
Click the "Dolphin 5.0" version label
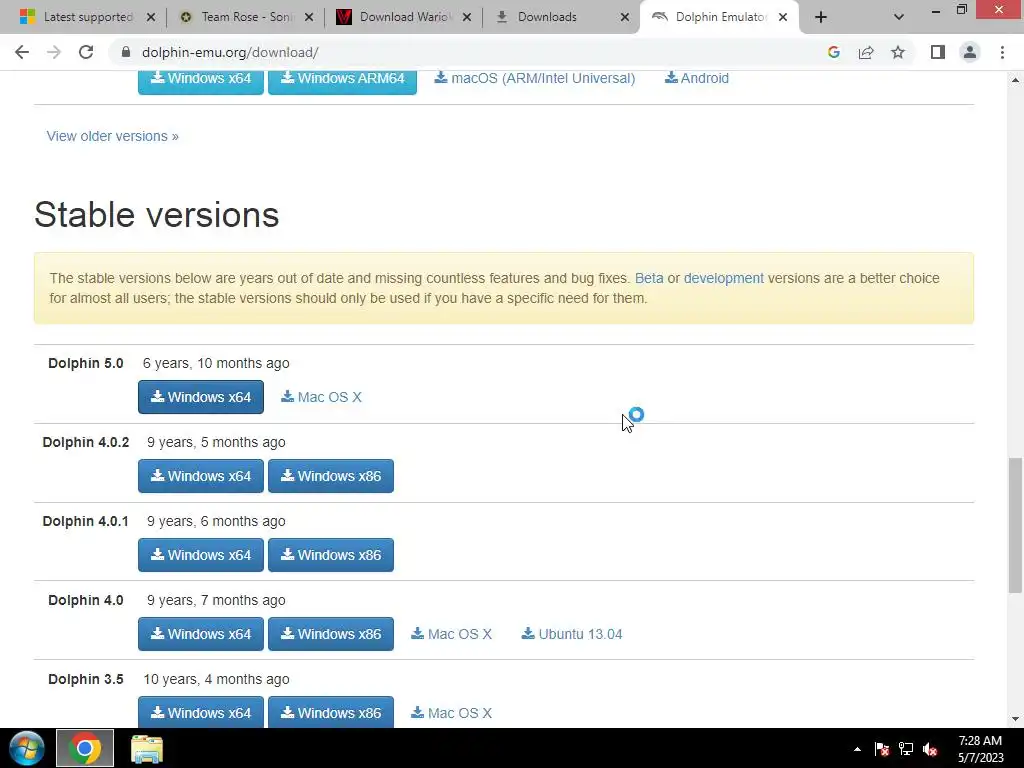point(86,363)
